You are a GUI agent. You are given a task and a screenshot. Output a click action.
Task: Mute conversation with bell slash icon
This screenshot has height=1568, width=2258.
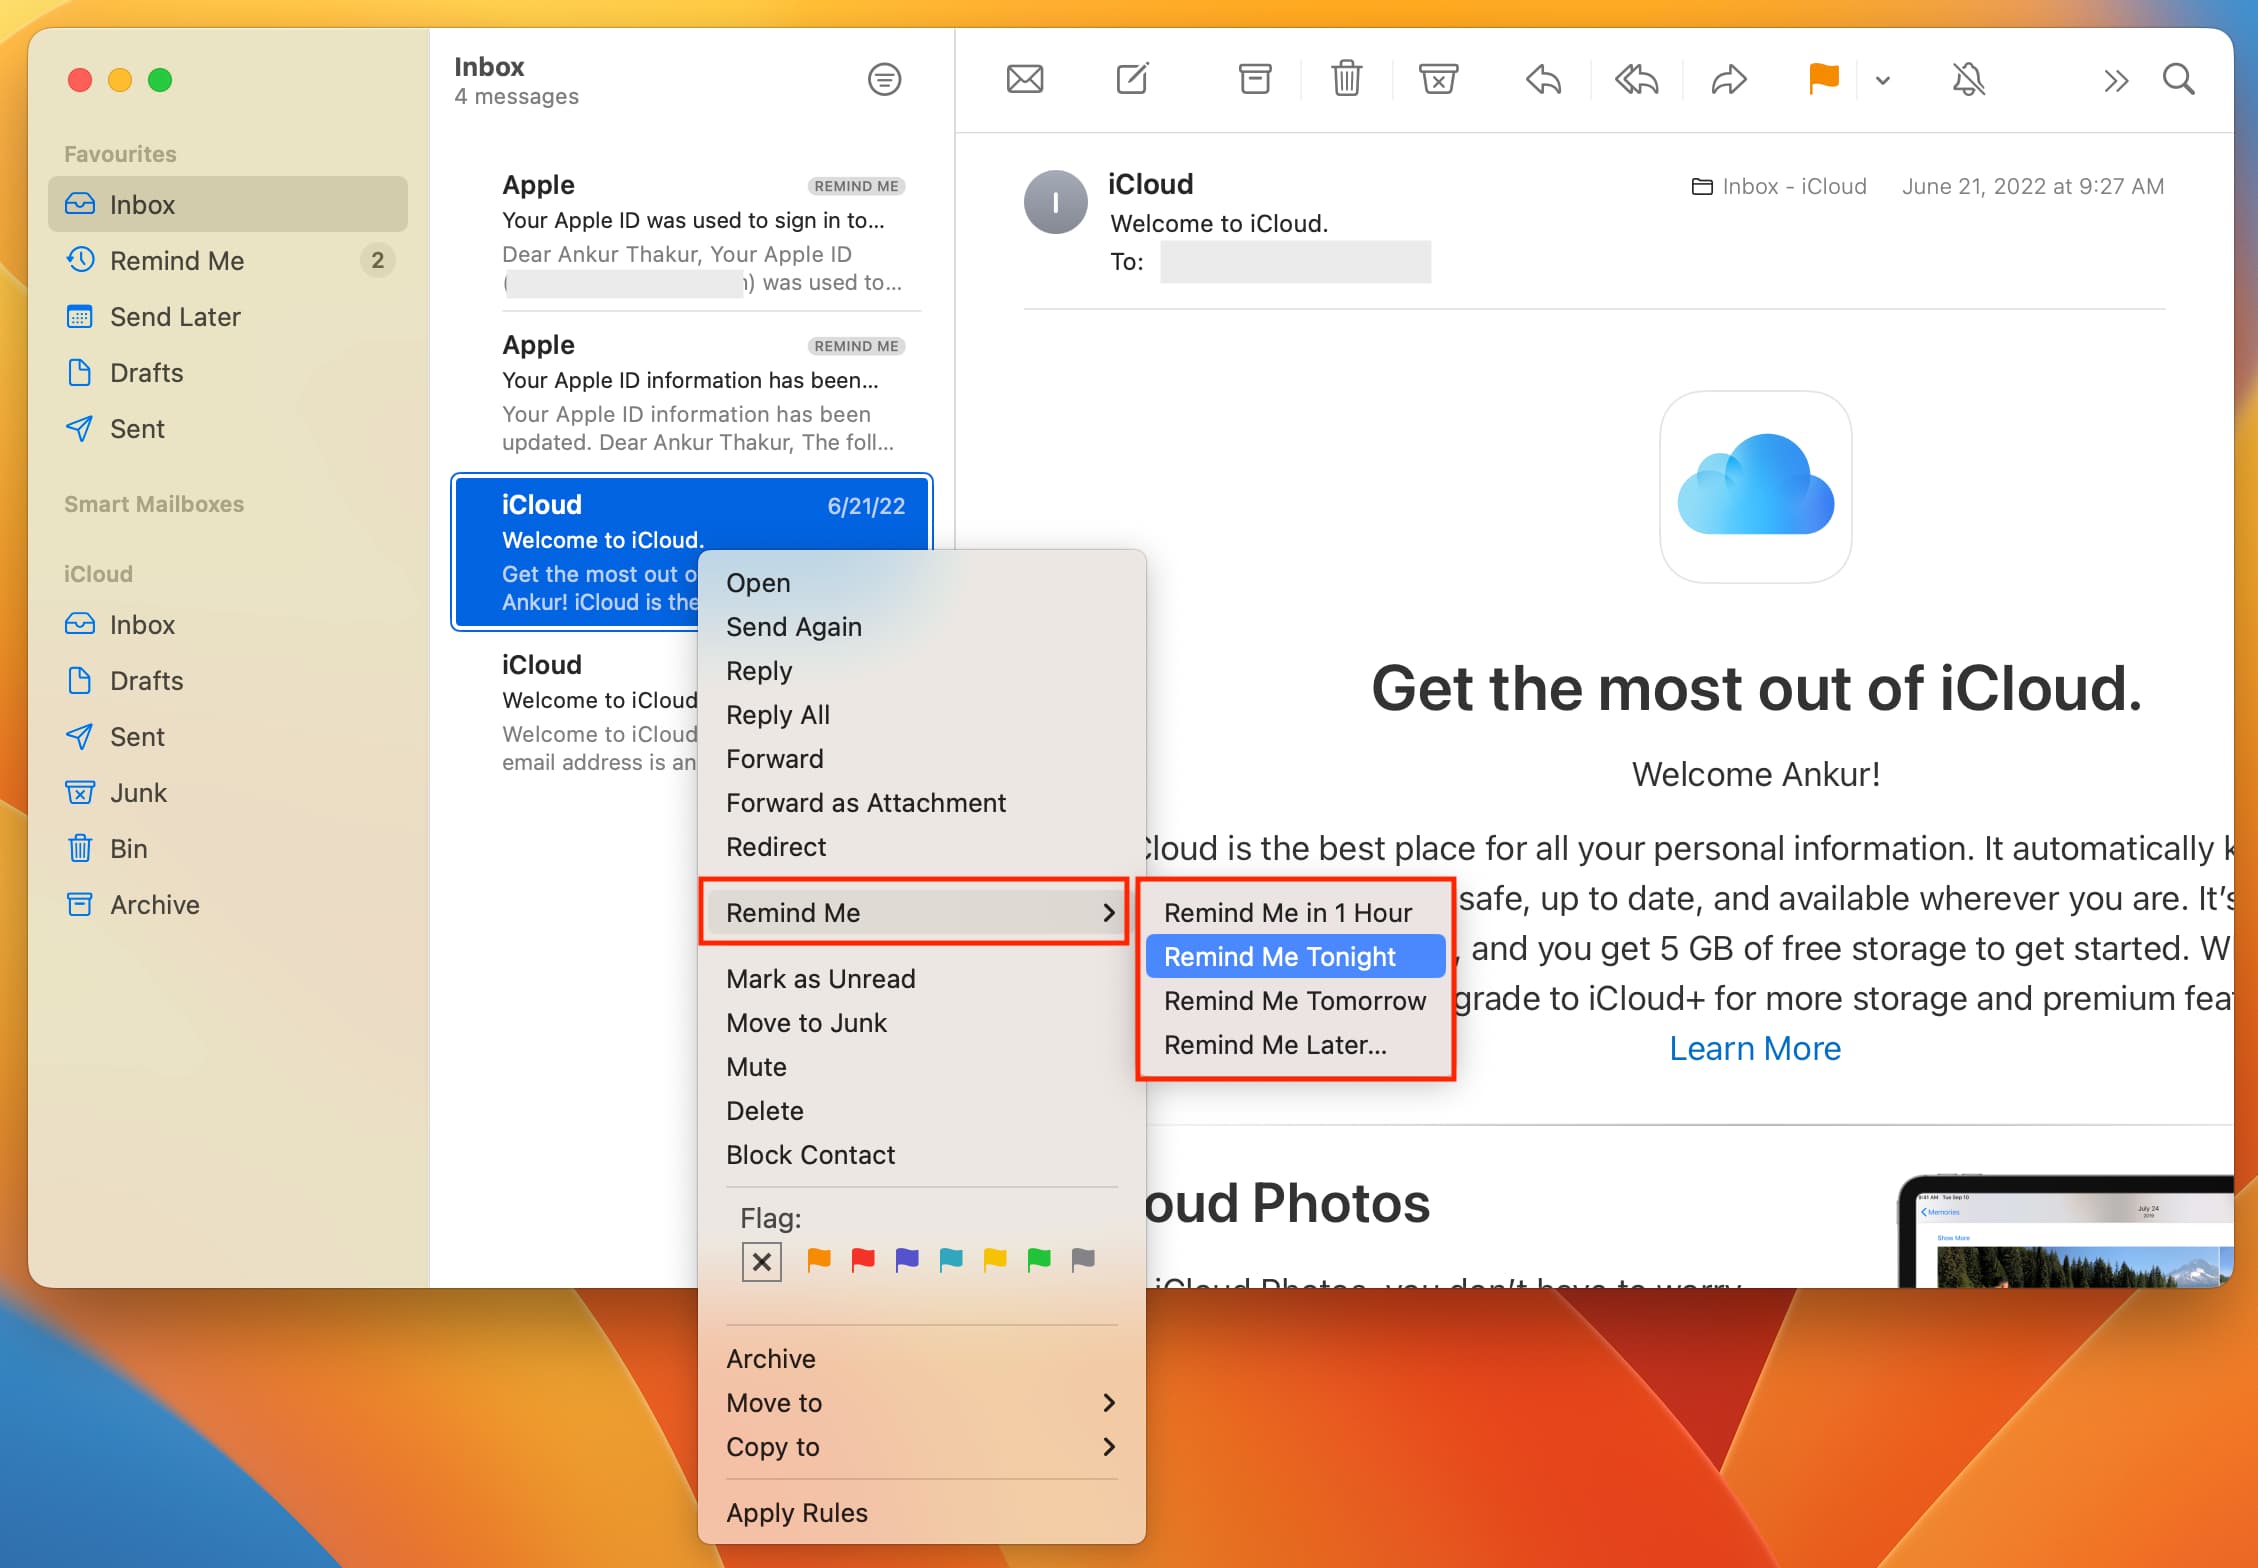[1968, 78]
